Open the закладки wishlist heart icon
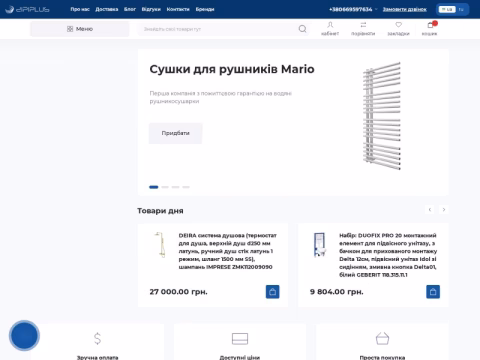This screenshot has height=360, width=480. tap(398, 28)
